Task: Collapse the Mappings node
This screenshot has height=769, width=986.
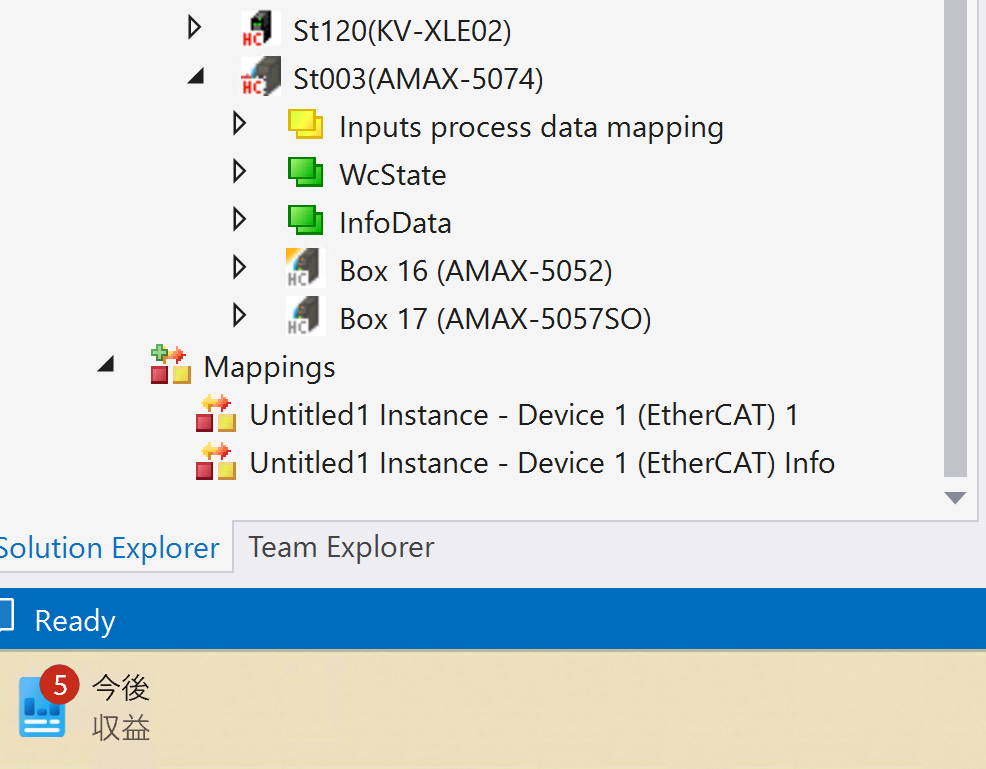Action: coord(106,366)
